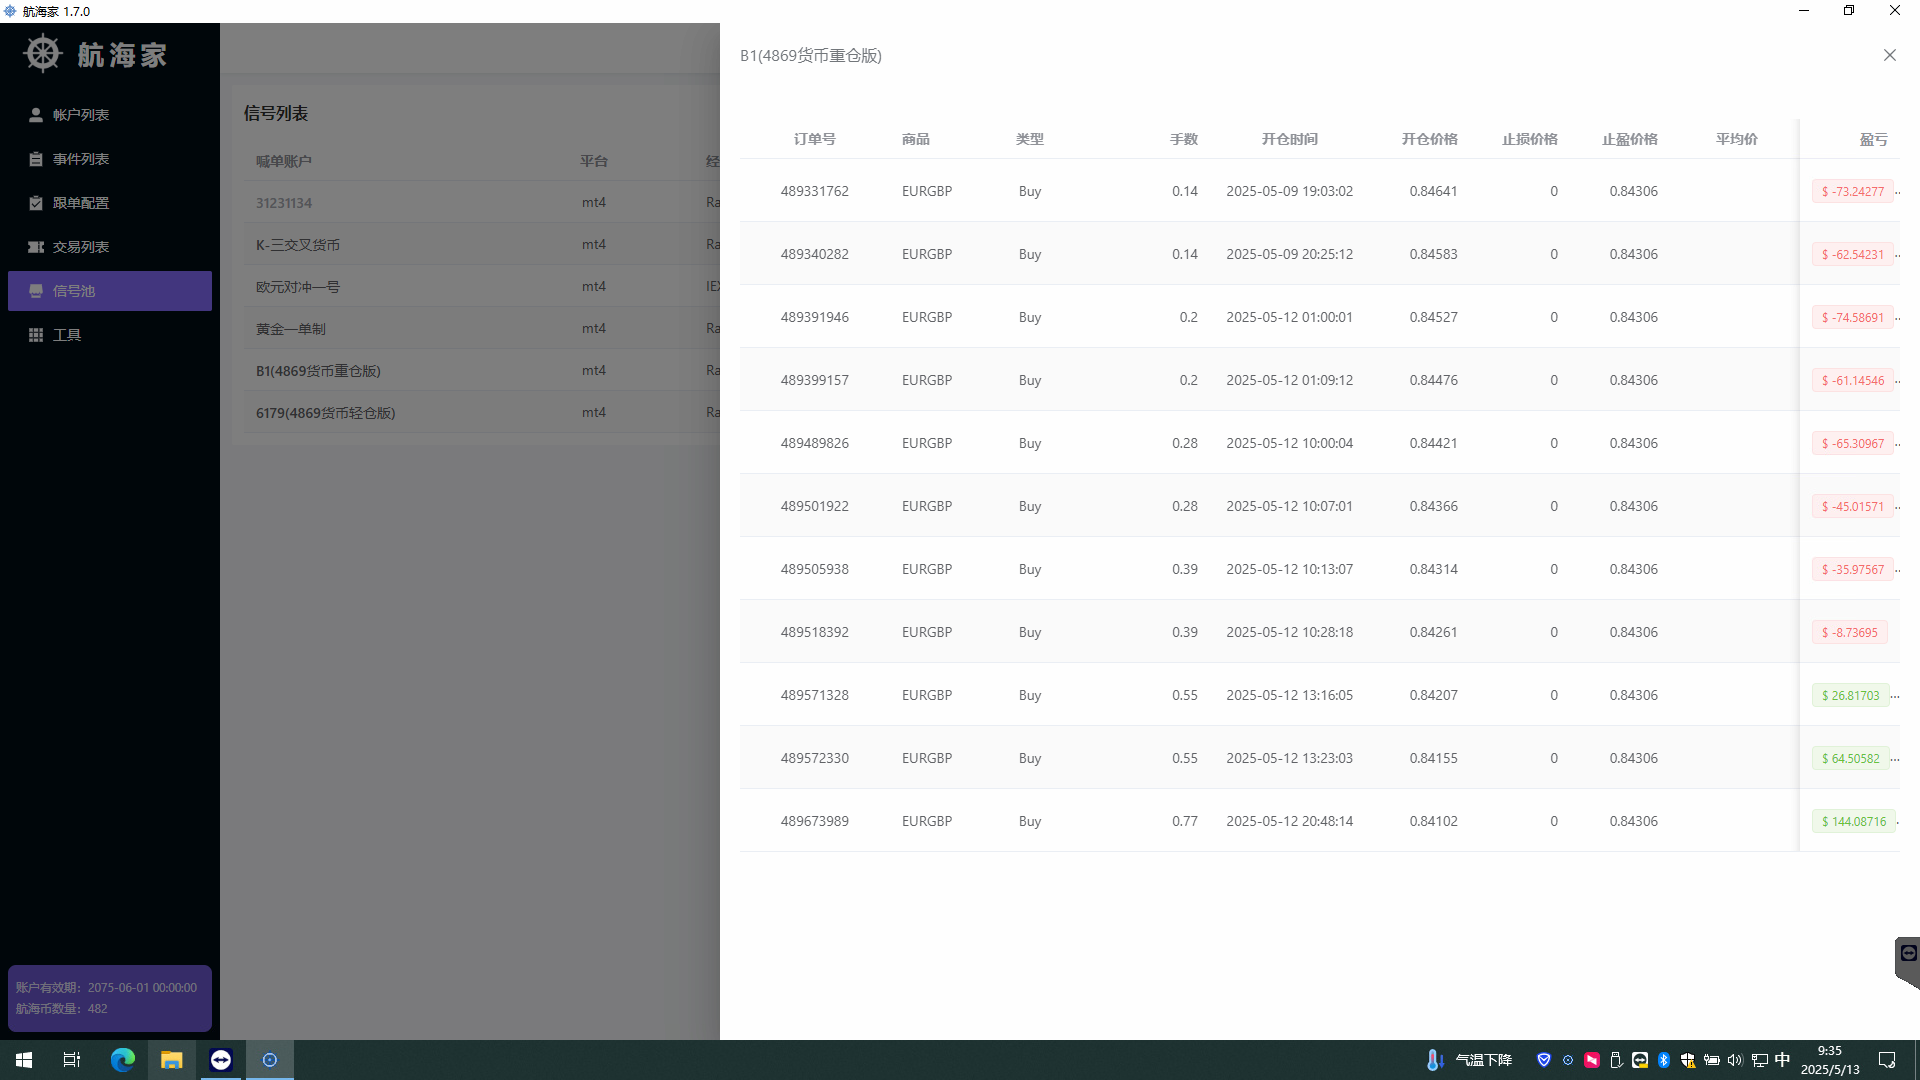Open 跟单配置 in the sidebar
1920x1080 pixels.
tap(80, 203)
